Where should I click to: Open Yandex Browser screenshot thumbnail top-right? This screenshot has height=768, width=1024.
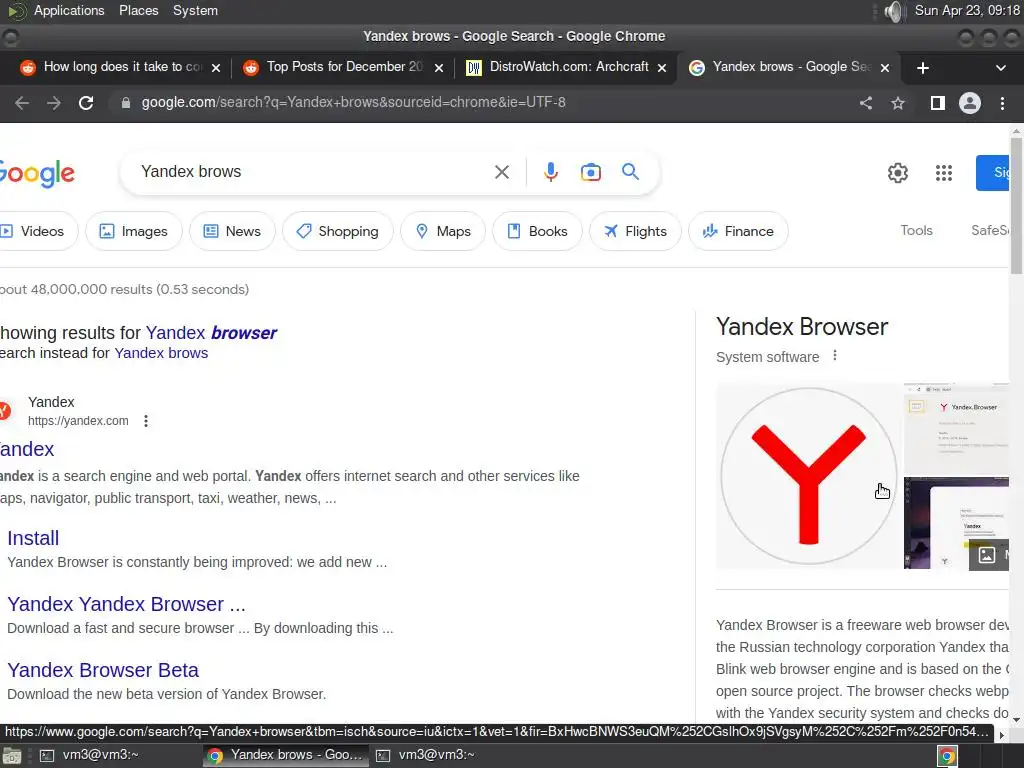(x=956, y=429)
